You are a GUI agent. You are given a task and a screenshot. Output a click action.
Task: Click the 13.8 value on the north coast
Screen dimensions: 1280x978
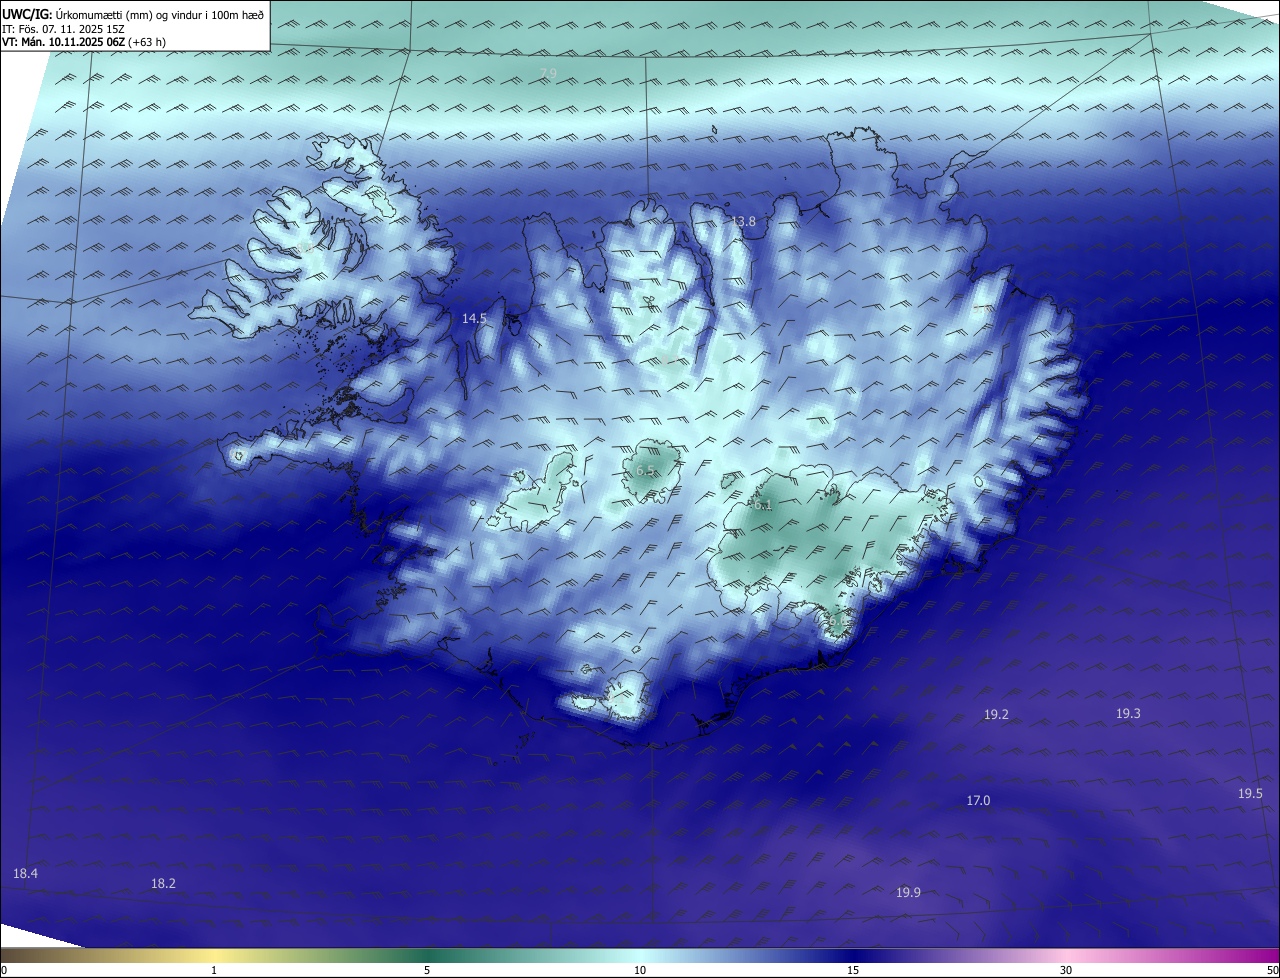pos(743,221)
